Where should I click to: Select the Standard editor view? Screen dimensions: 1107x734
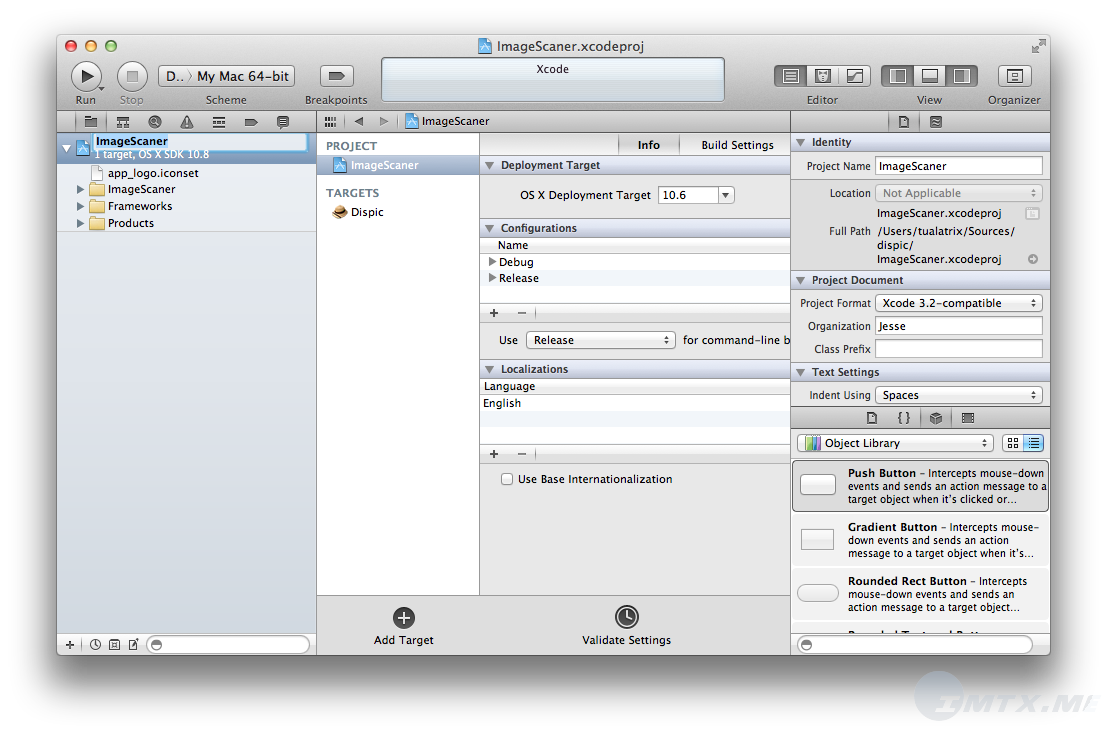[x=791, y=76]
